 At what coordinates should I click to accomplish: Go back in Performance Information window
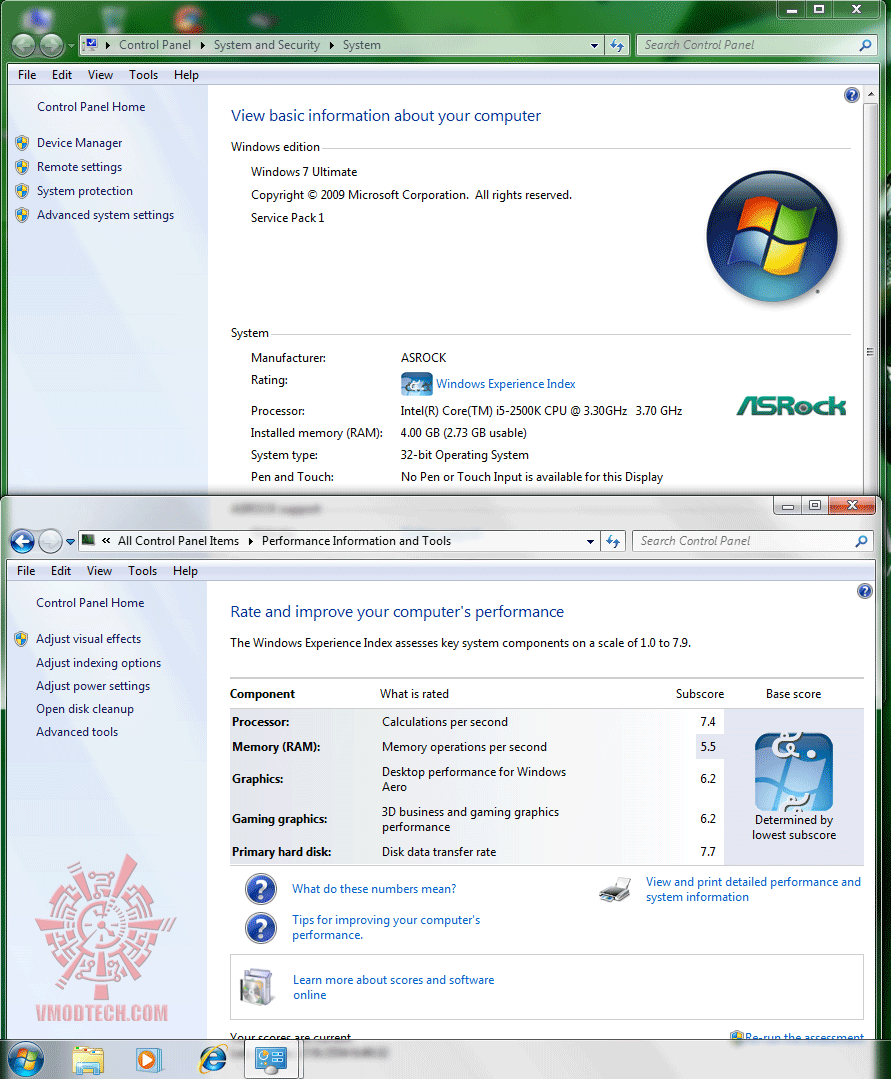[x=23, y=542]
